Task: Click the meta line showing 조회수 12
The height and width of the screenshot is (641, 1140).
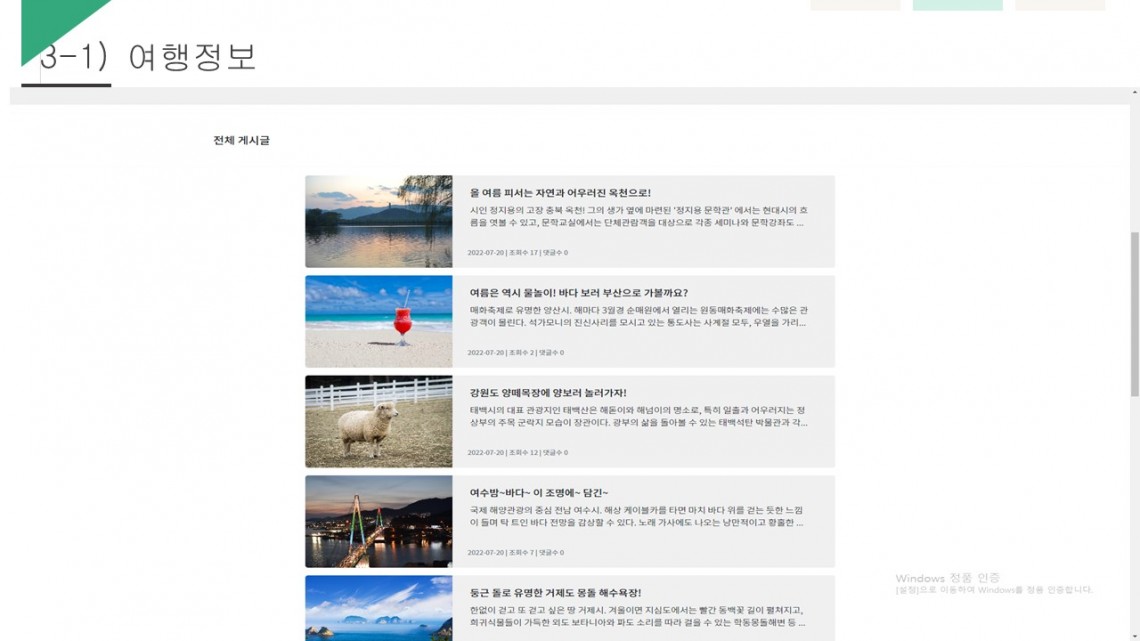Action: tap(518, 452)
